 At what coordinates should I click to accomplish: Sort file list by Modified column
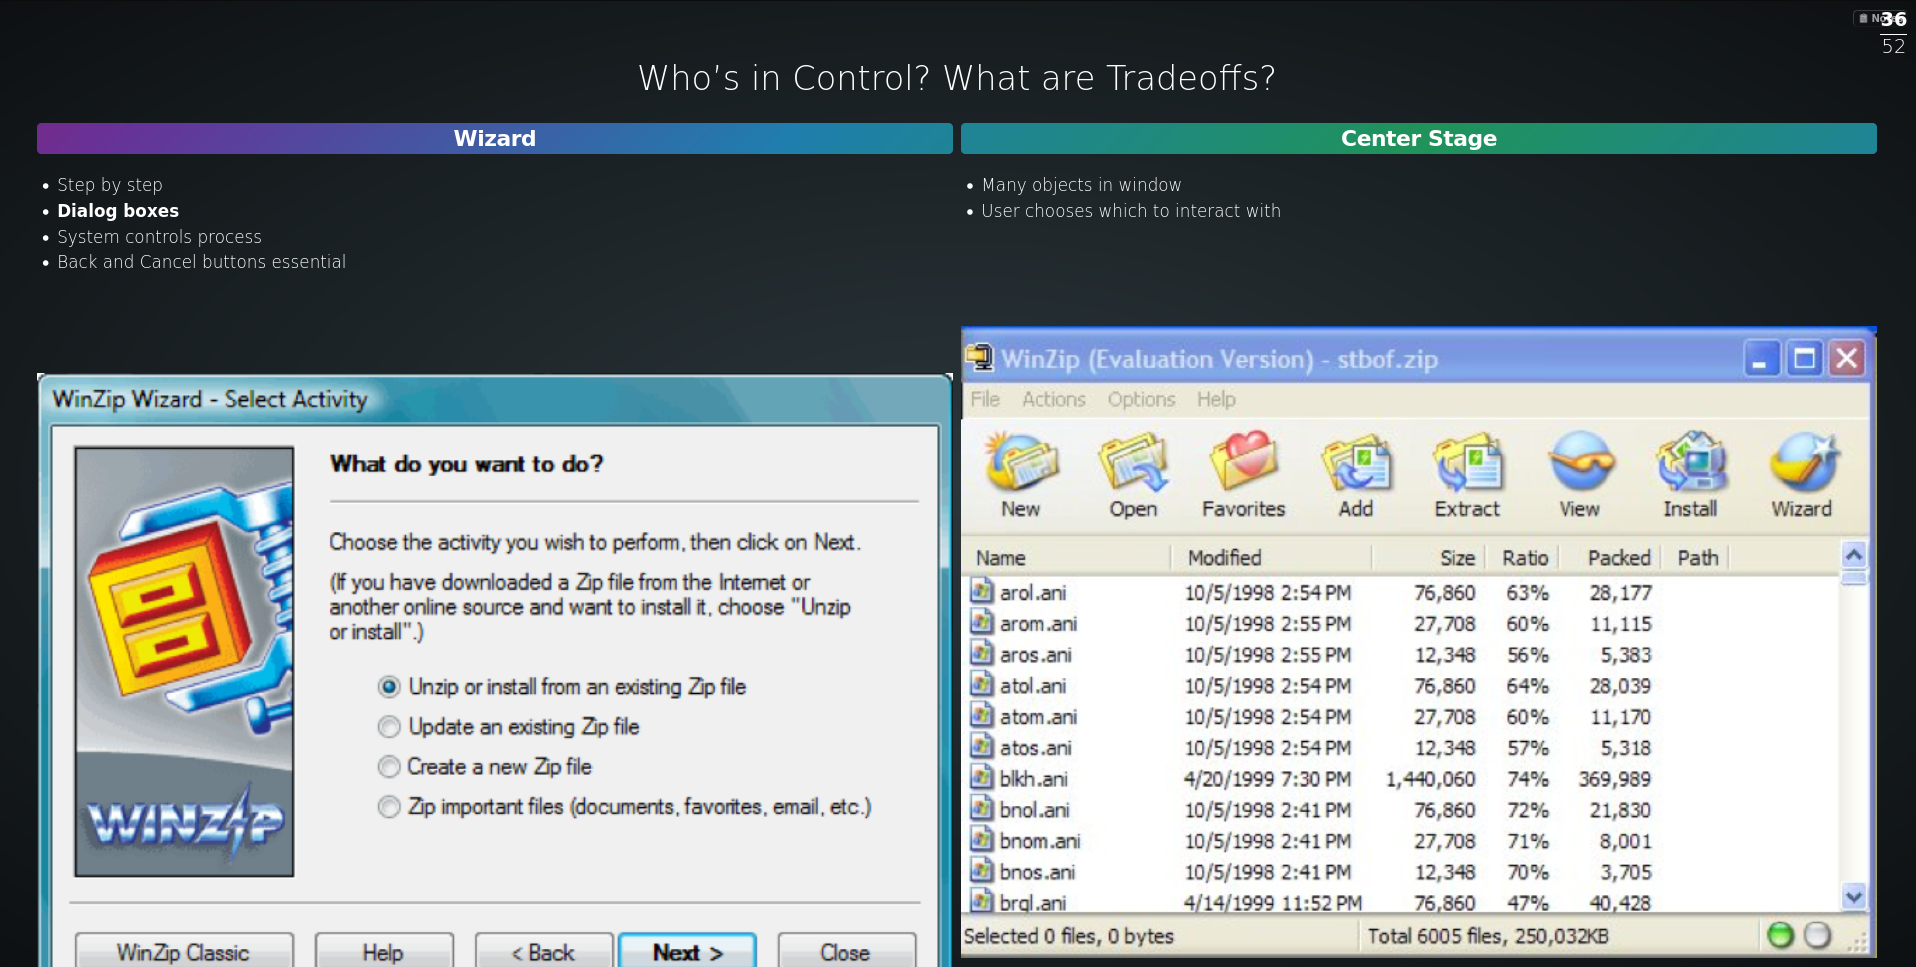(x=1271, y=558)
